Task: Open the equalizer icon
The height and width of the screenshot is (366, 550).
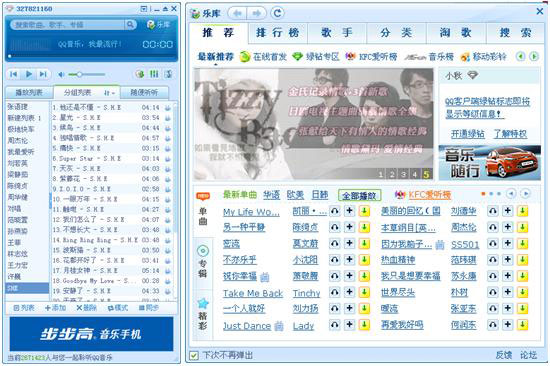Action: tap(154, 74)
